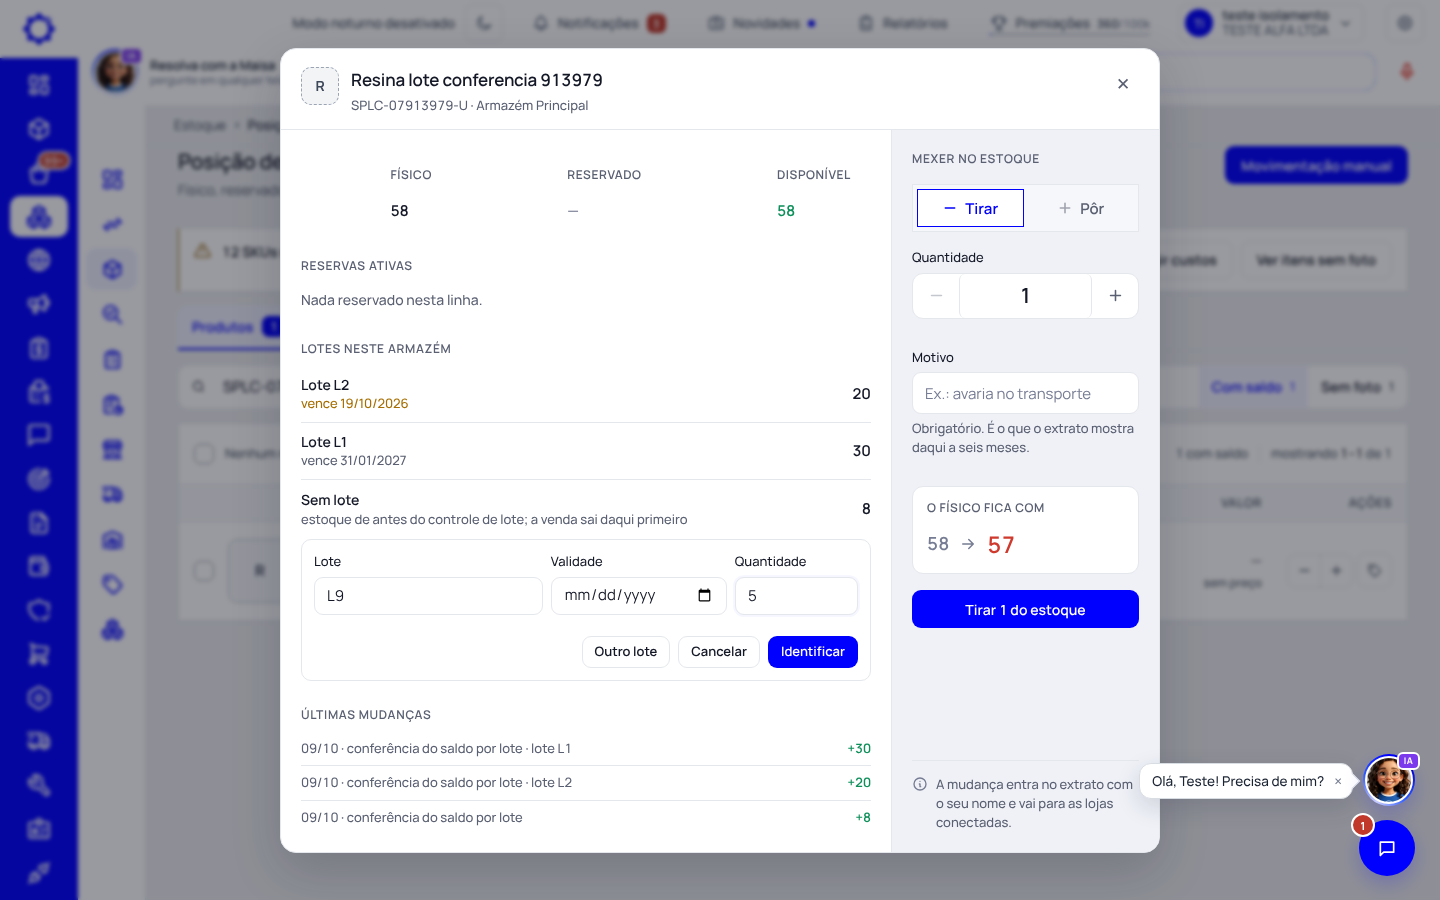1440x900 pixels.
Task: Close the Resina lote conferencia dialog
Action: pos(1123,84)
